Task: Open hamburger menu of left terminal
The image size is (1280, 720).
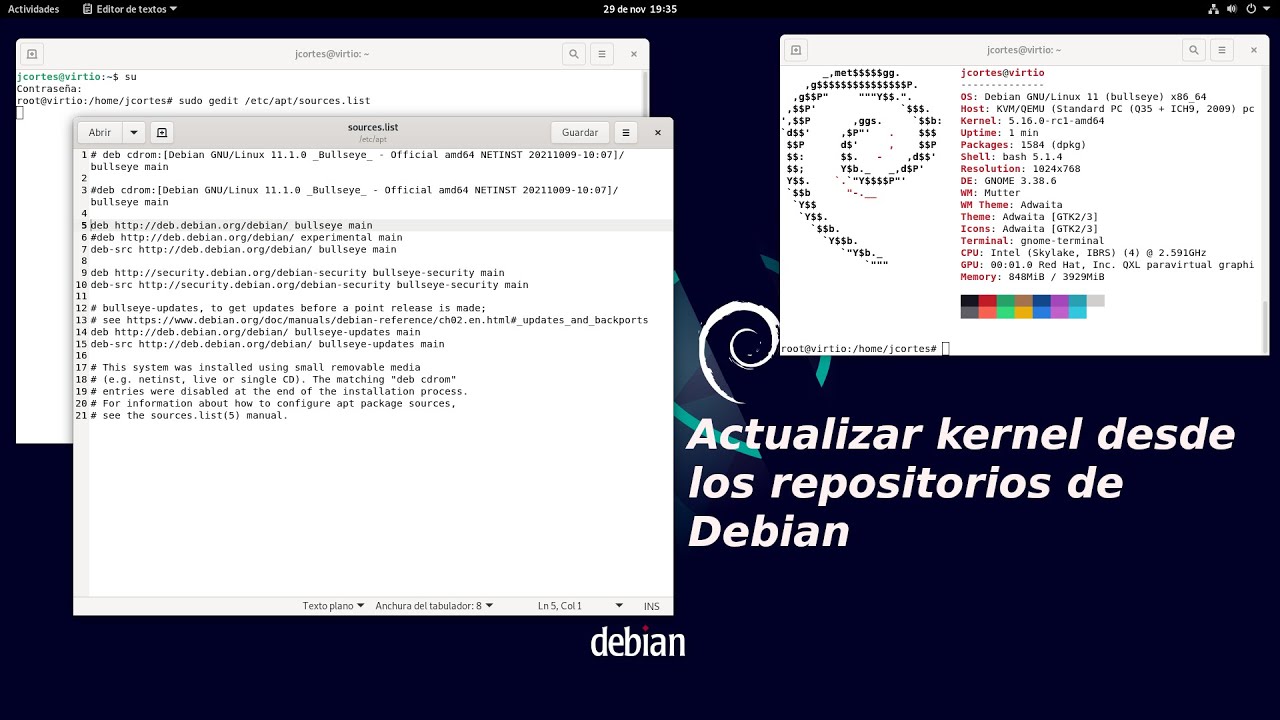Action: (601, 54)
